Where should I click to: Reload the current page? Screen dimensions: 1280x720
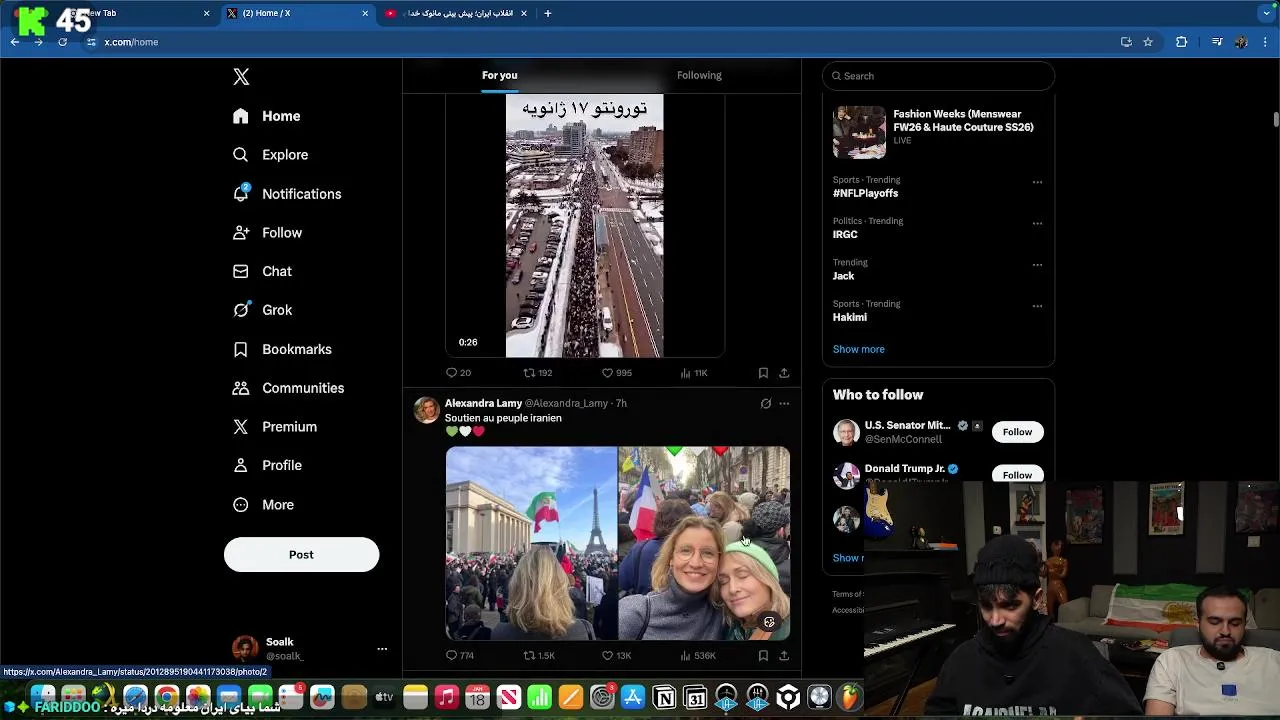coord(62,42)
